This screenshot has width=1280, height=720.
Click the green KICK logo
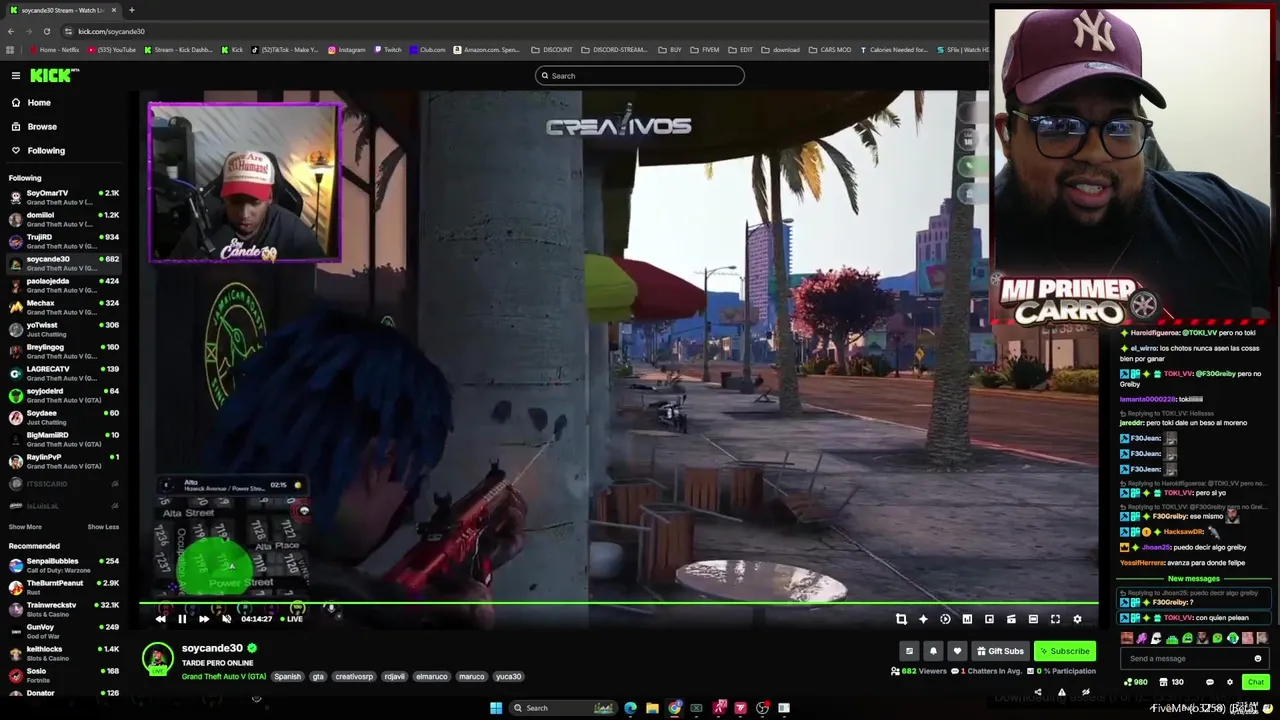tap(52, 76)
